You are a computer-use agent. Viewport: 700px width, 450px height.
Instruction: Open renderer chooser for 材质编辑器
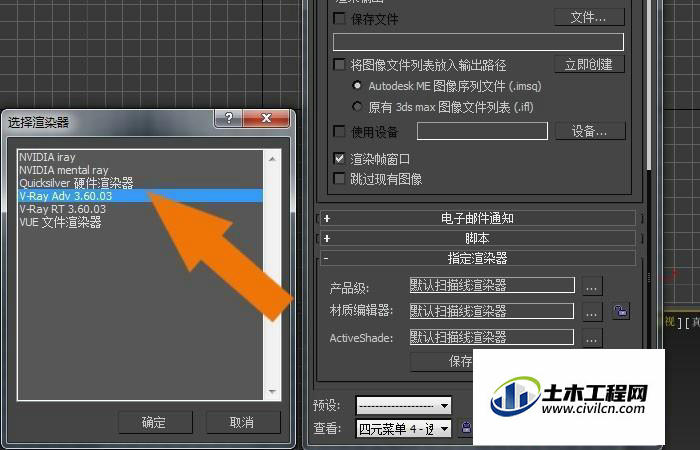[592, 313]
